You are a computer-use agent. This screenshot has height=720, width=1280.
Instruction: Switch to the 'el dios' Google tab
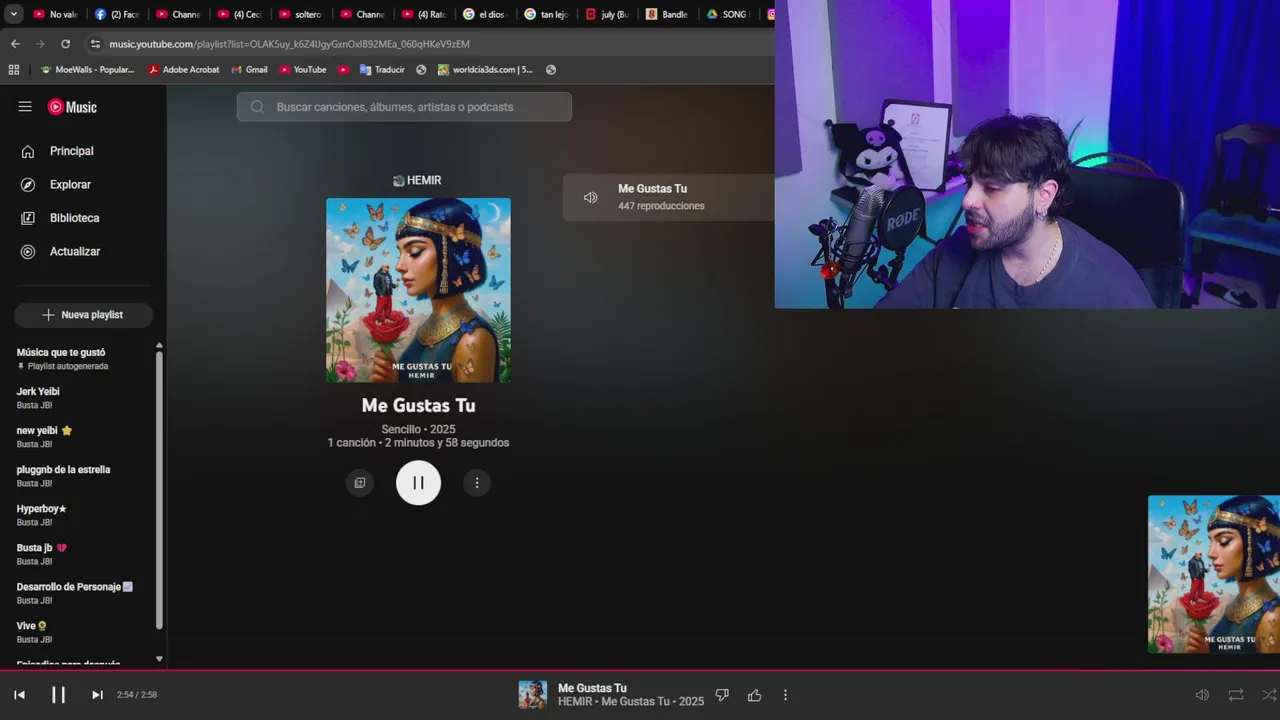[x=485, y=14]
